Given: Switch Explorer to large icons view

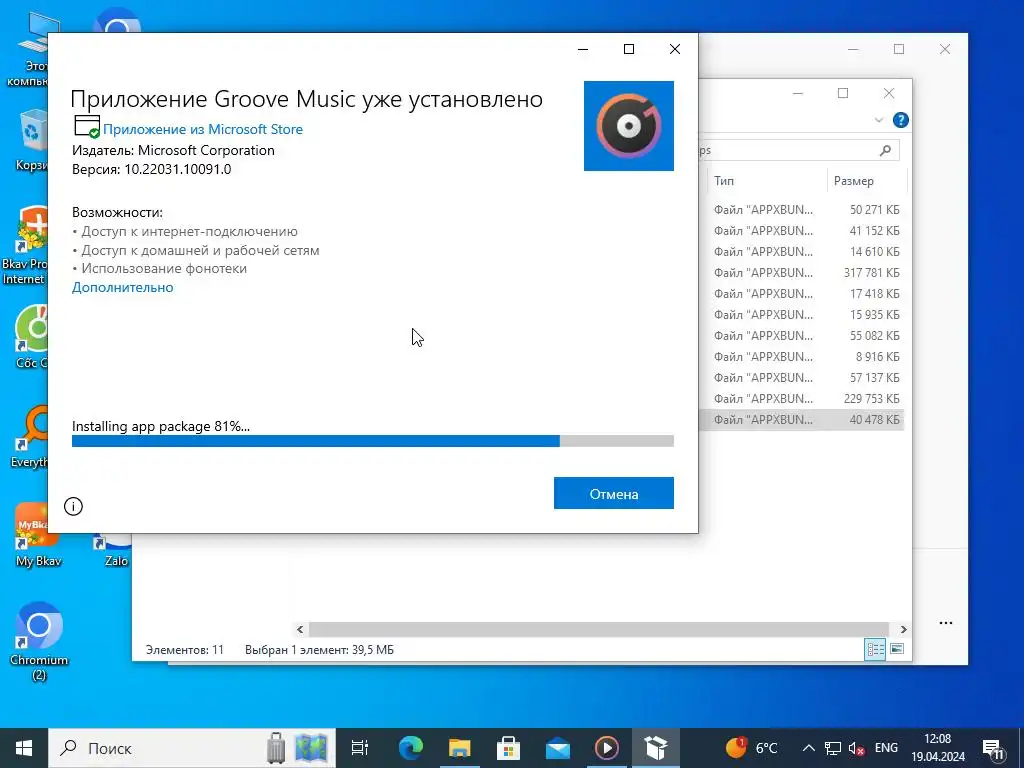Looking at the screenshot, I should [x=897, y=649].
